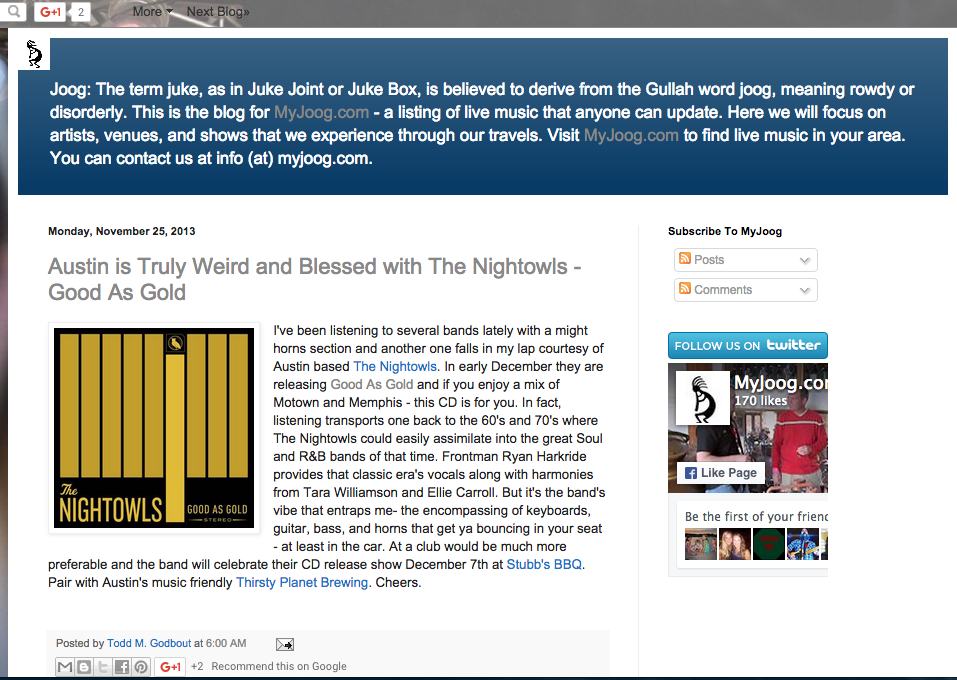Click G+1 button below the post

[x=170, y=667]
